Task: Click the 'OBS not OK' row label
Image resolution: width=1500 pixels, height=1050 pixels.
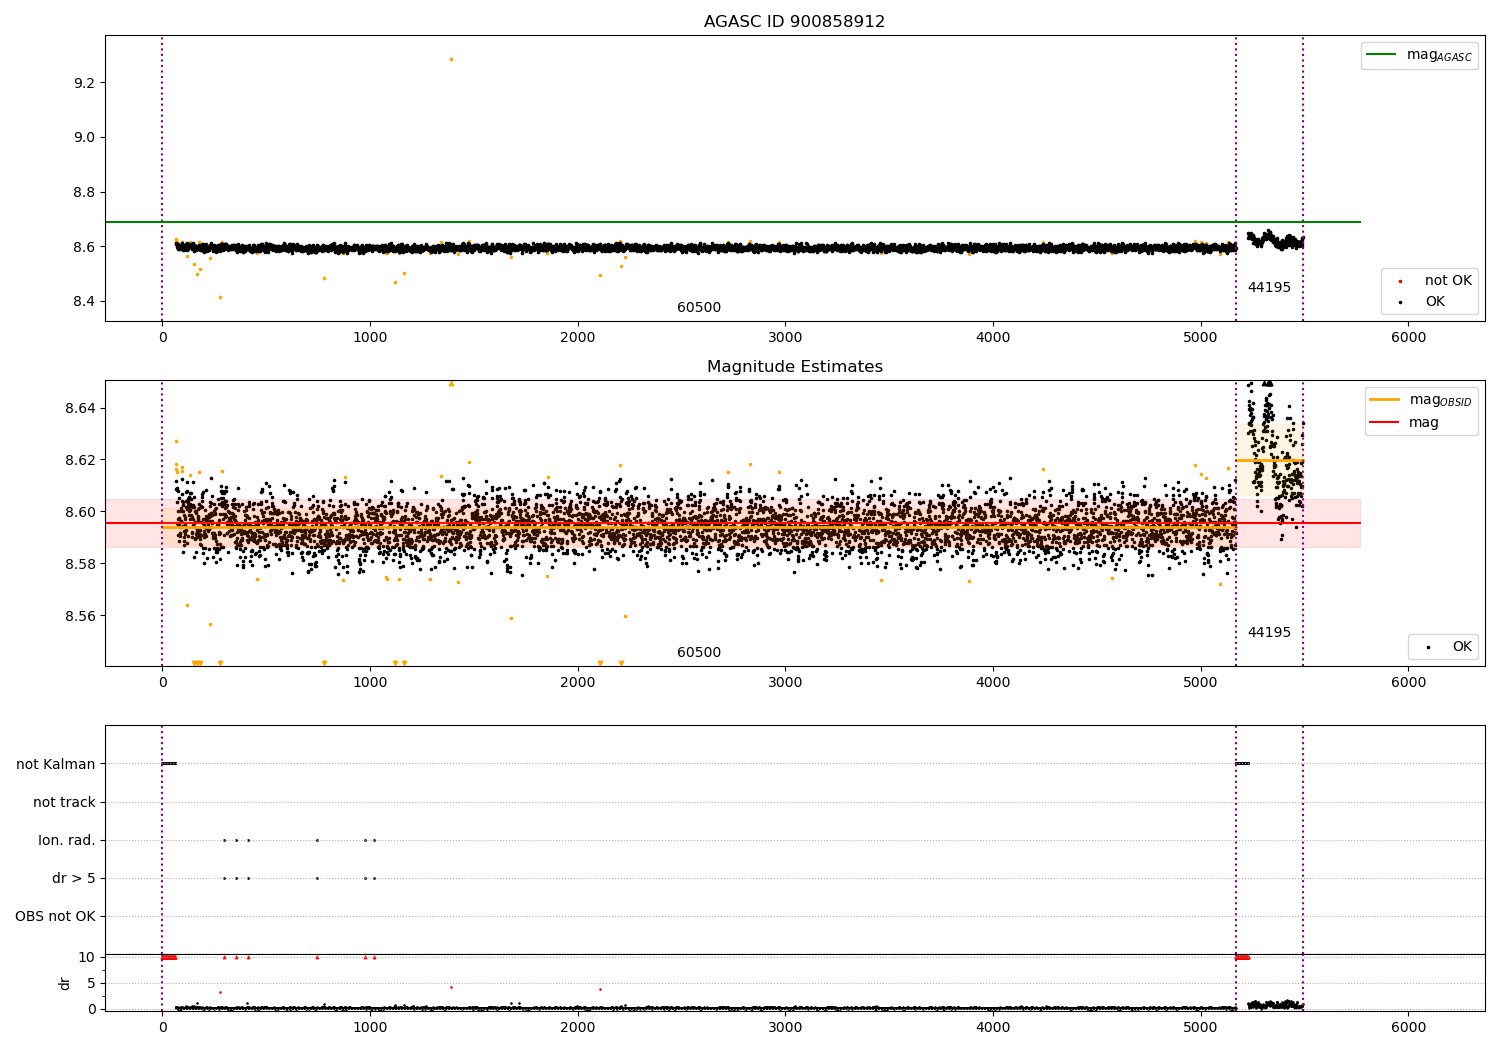Action: [56, 917]
